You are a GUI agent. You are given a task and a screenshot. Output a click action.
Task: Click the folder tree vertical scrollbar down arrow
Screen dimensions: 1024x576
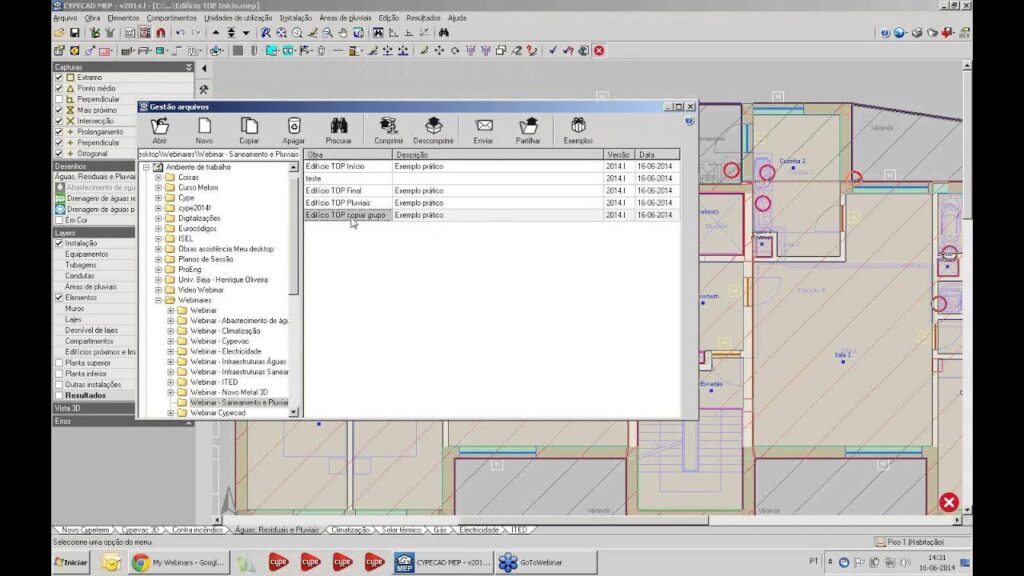coord(293,411)
